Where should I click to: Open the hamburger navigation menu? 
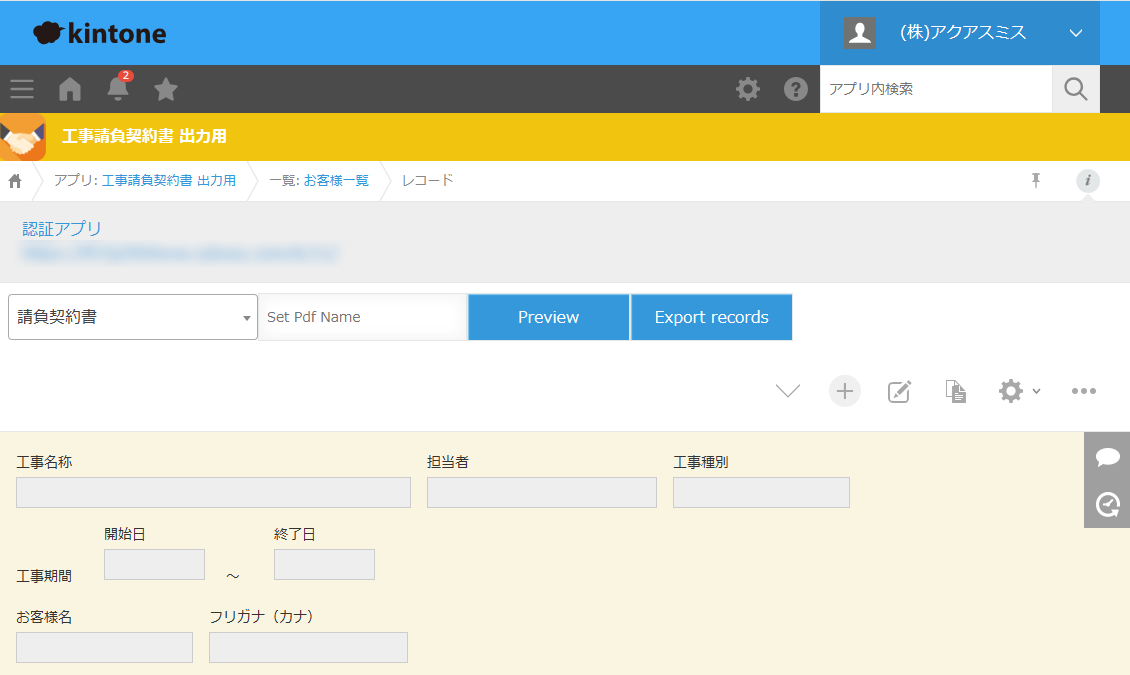coord(22,89)
